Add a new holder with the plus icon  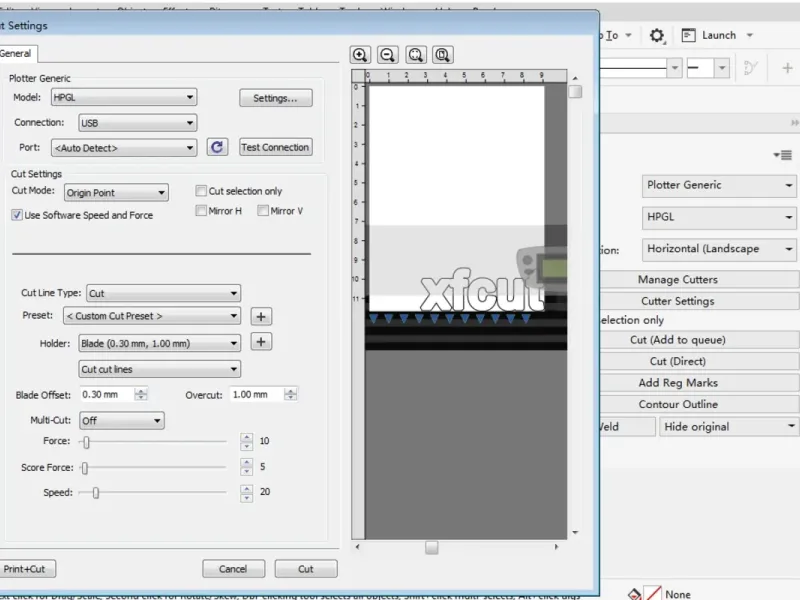[x=260, y=342]
